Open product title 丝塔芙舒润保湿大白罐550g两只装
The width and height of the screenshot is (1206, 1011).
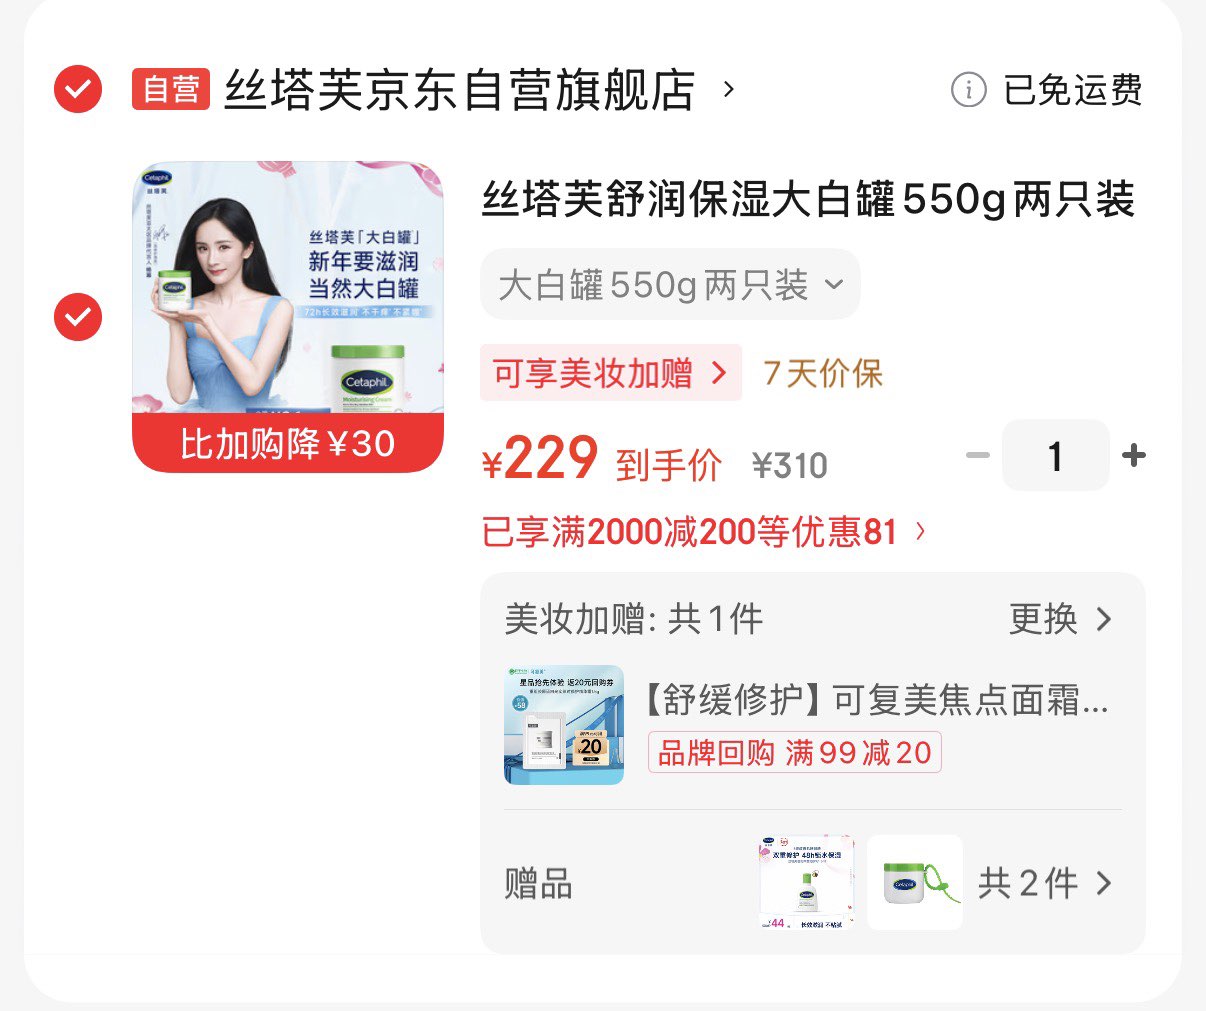[x=809, y=199]
